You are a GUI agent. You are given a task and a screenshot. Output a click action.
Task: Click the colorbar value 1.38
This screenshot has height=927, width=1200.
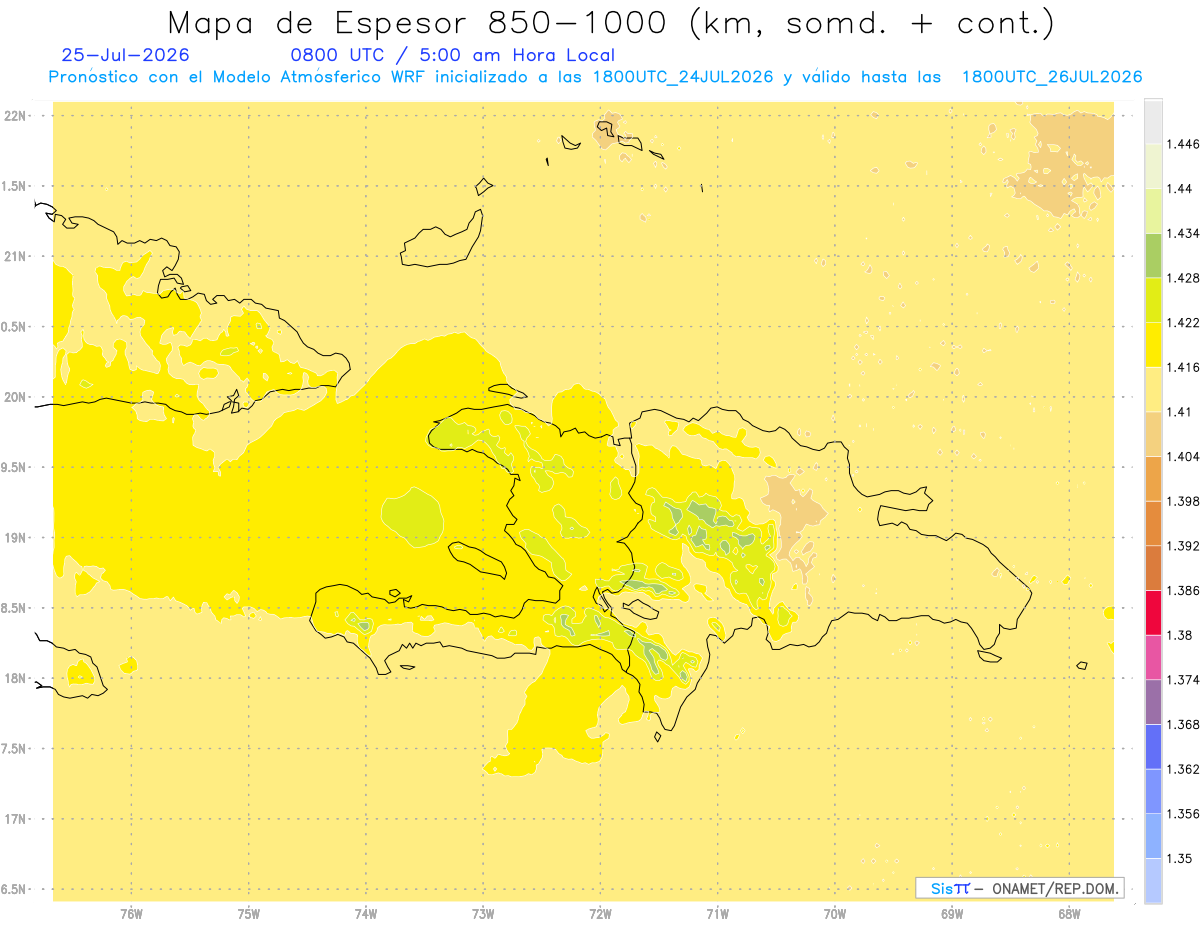tap(1182, 635)
